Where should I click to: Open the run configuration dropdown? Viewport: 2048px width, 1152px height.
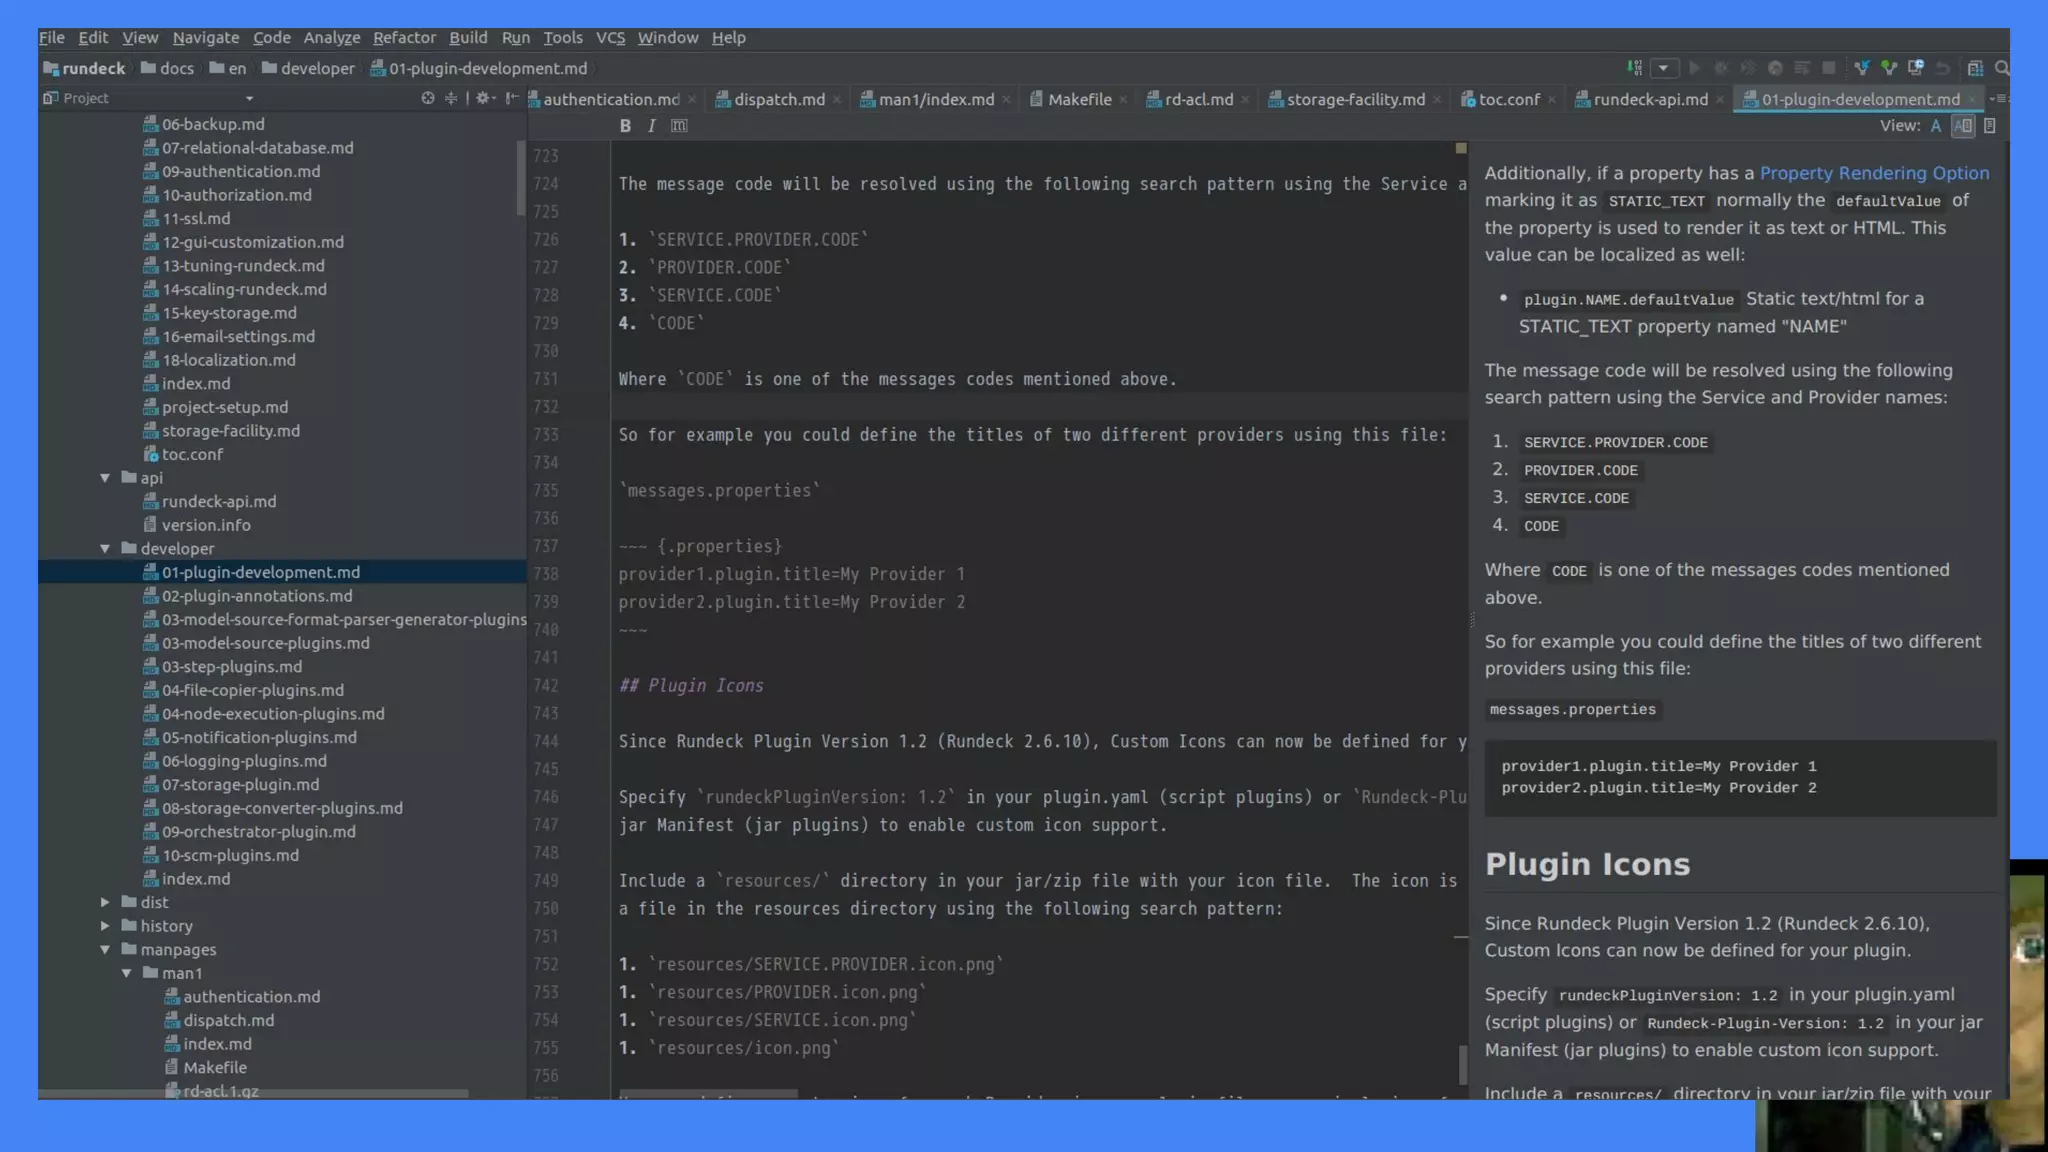click(x=1663, y=68)
